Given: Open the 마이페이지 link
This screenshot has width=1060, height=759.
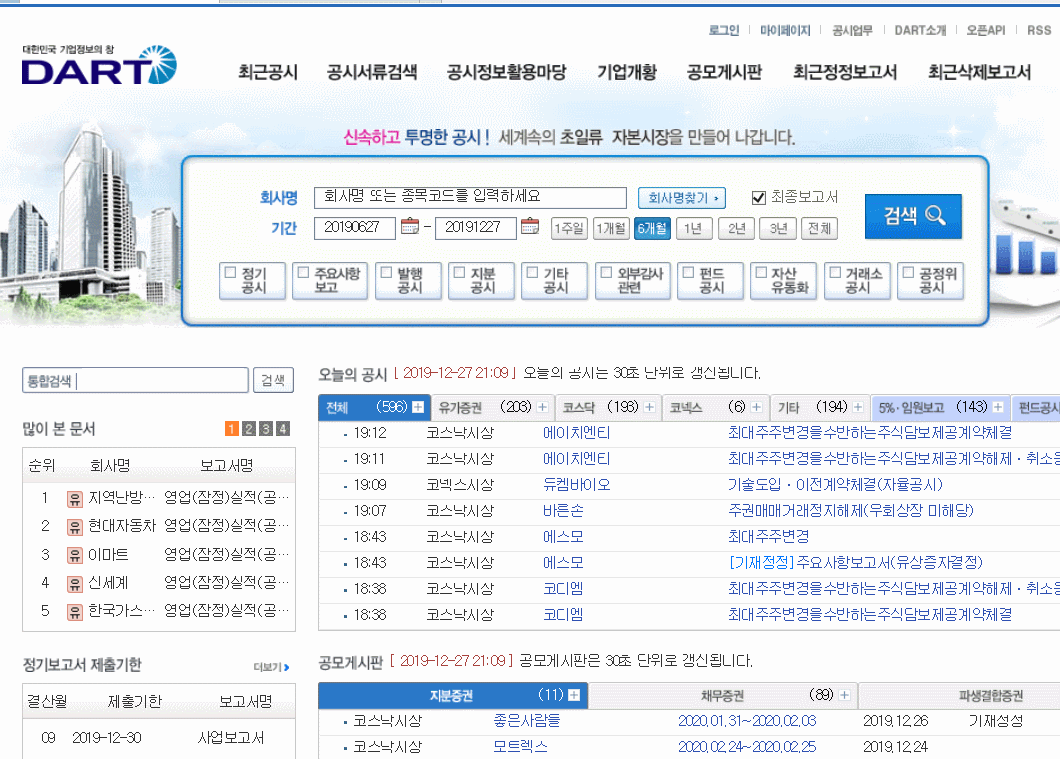Looking at the screenshot, I should coord(785,30).
